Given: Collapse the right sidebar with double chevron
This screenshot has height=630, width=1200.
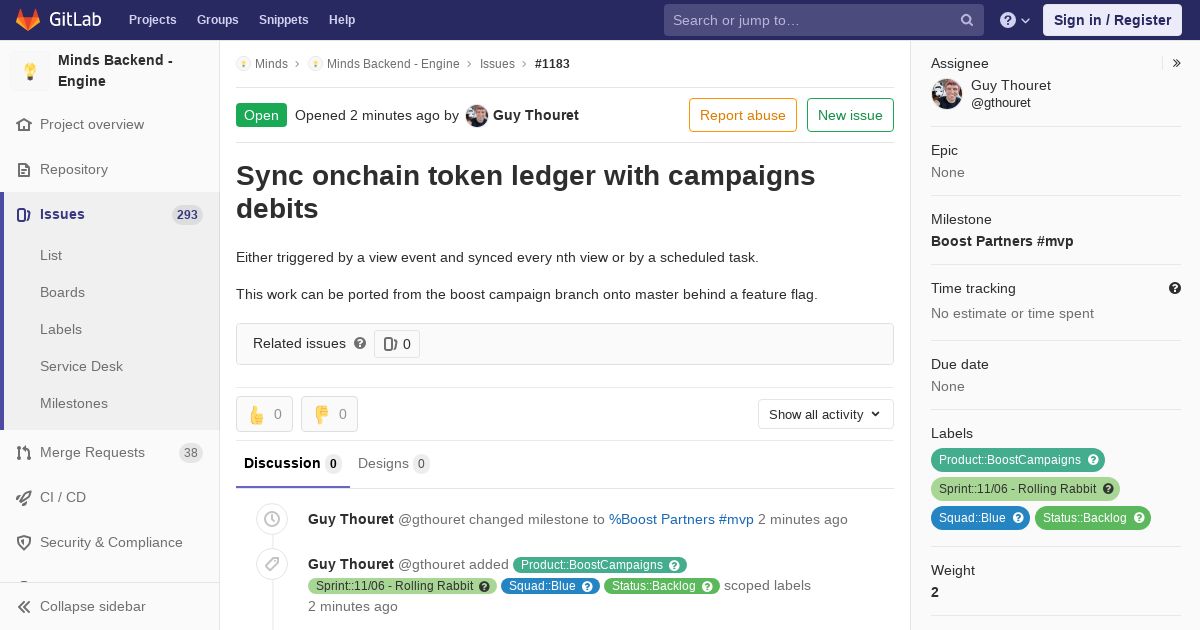Looking at the screenshot, I should pos(1177,63).
